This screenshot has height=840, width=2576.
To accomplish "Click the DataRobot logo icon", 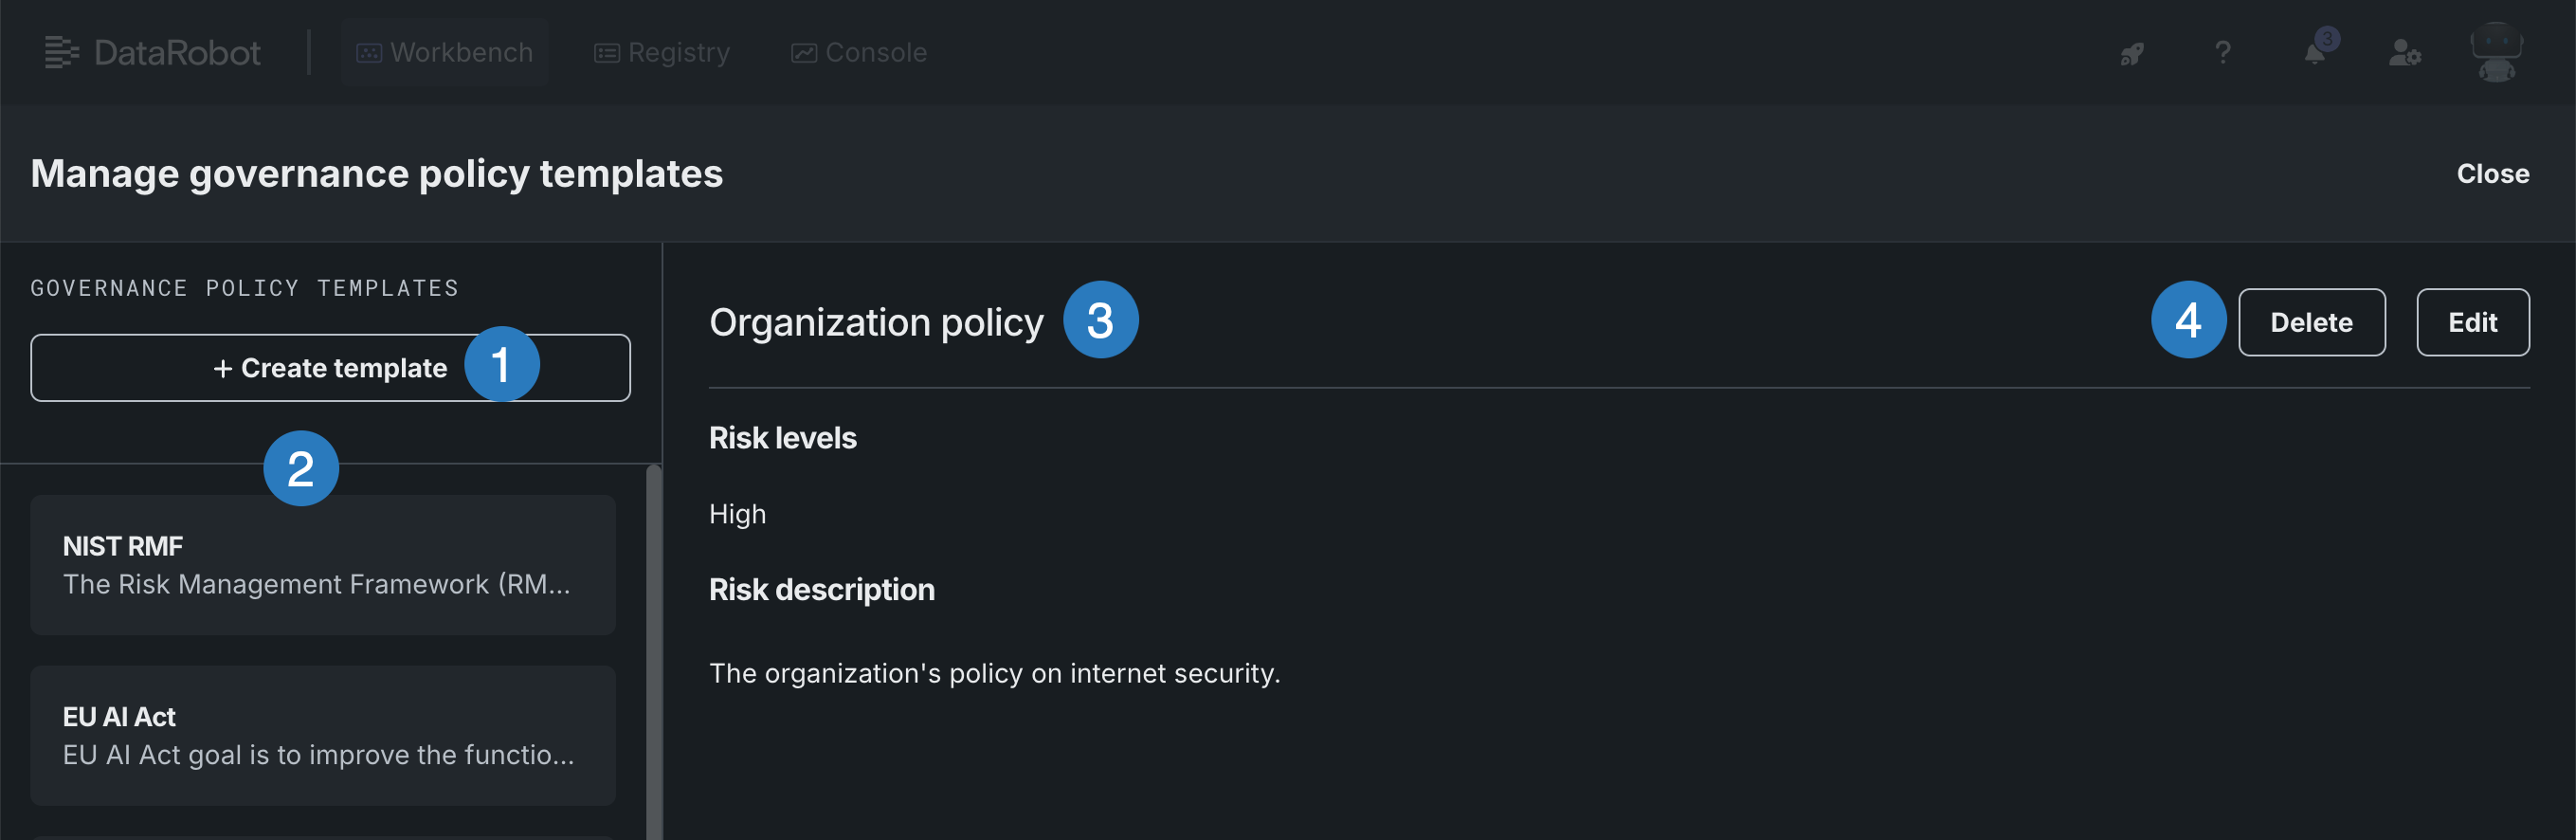I will click(61, 52).
